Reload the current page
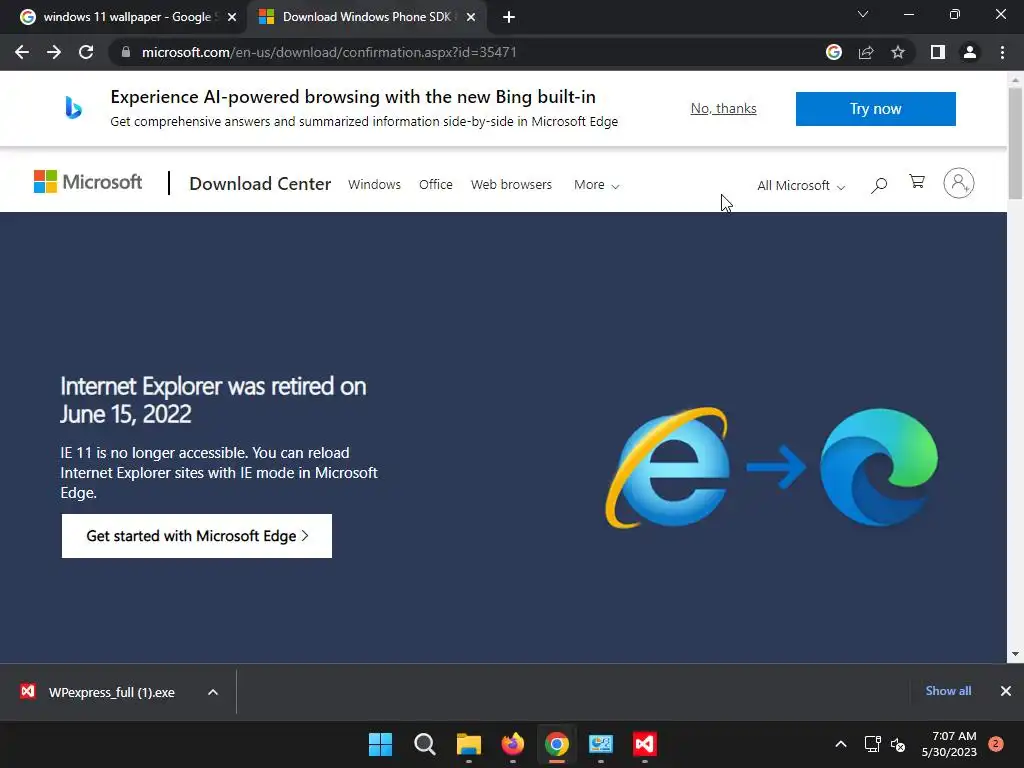1024x768 pixels. [x=86, y=52]
